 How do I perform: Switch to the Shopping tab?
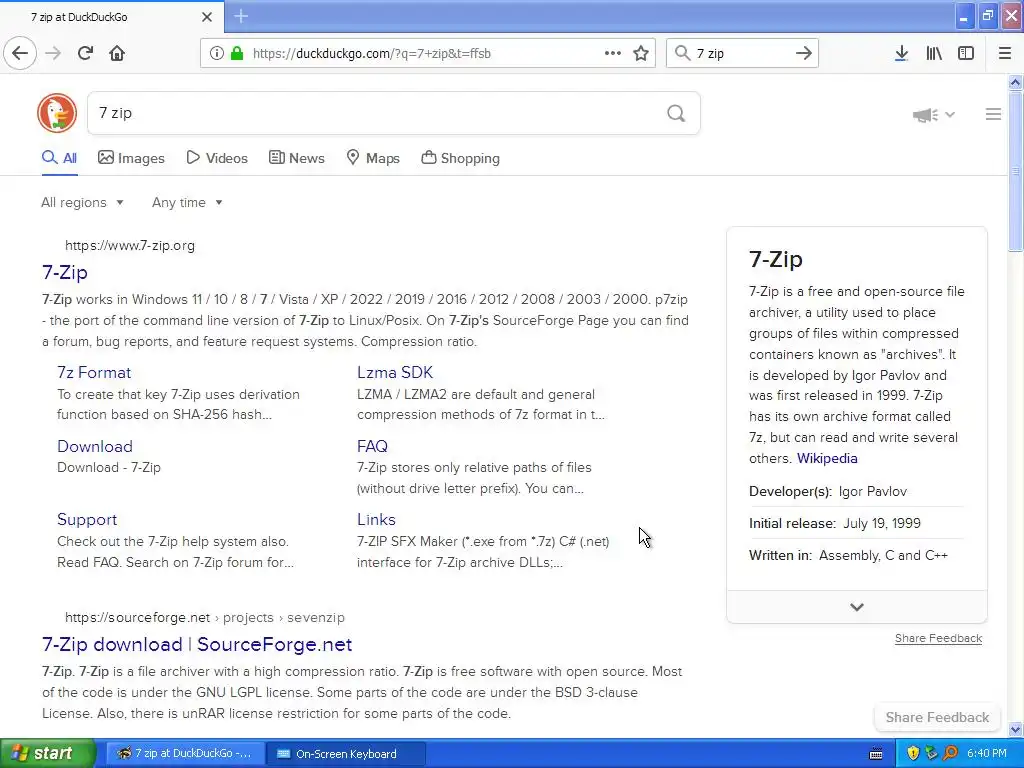460,158
